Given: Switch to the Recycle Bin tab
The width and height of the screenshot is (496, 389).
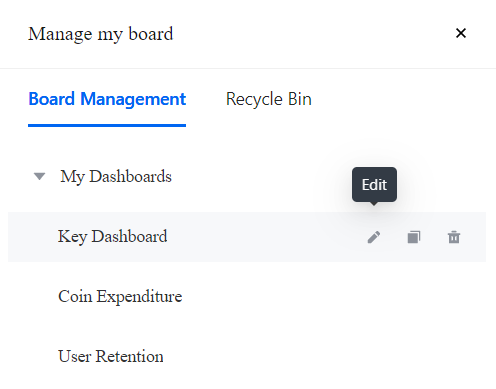Looking at the screenshot, I should [269, 99].
